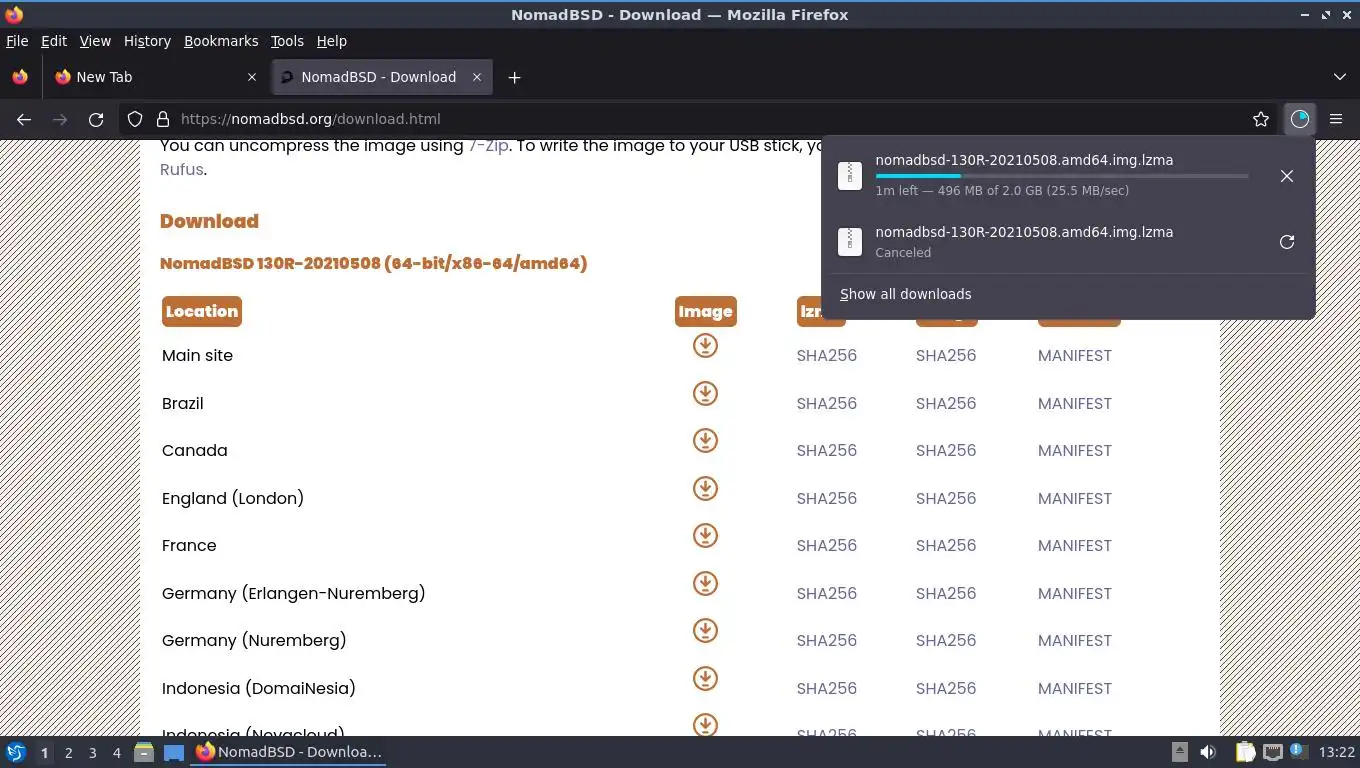Screen dimensions: 1360x768
Task: Open MANIFEST link for France
Action: pos(1075,546)
